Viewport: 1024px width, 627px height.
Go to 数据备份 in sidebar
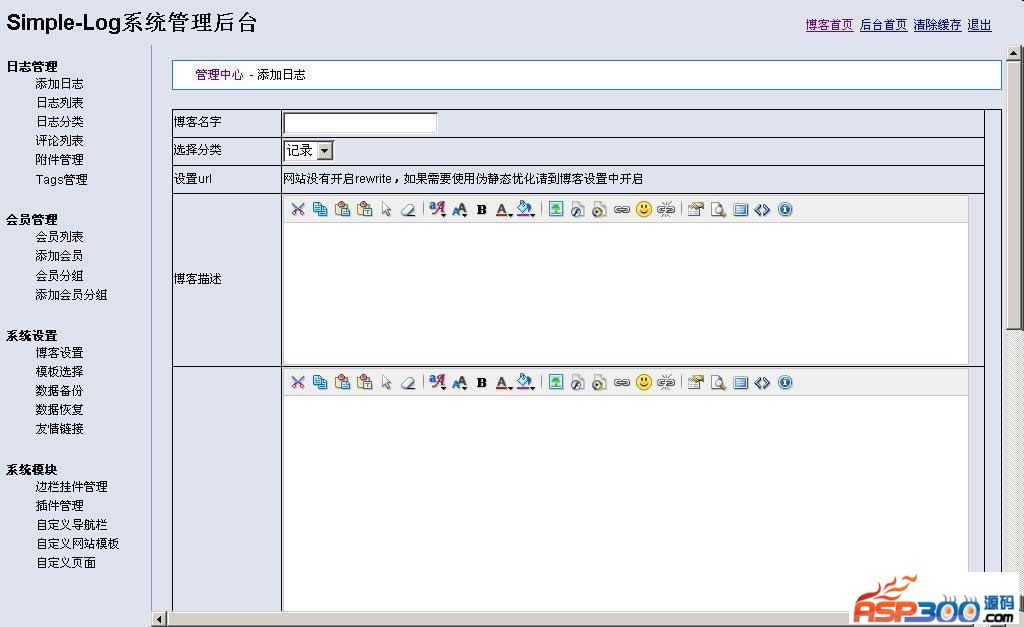click(x=59, y=391)
